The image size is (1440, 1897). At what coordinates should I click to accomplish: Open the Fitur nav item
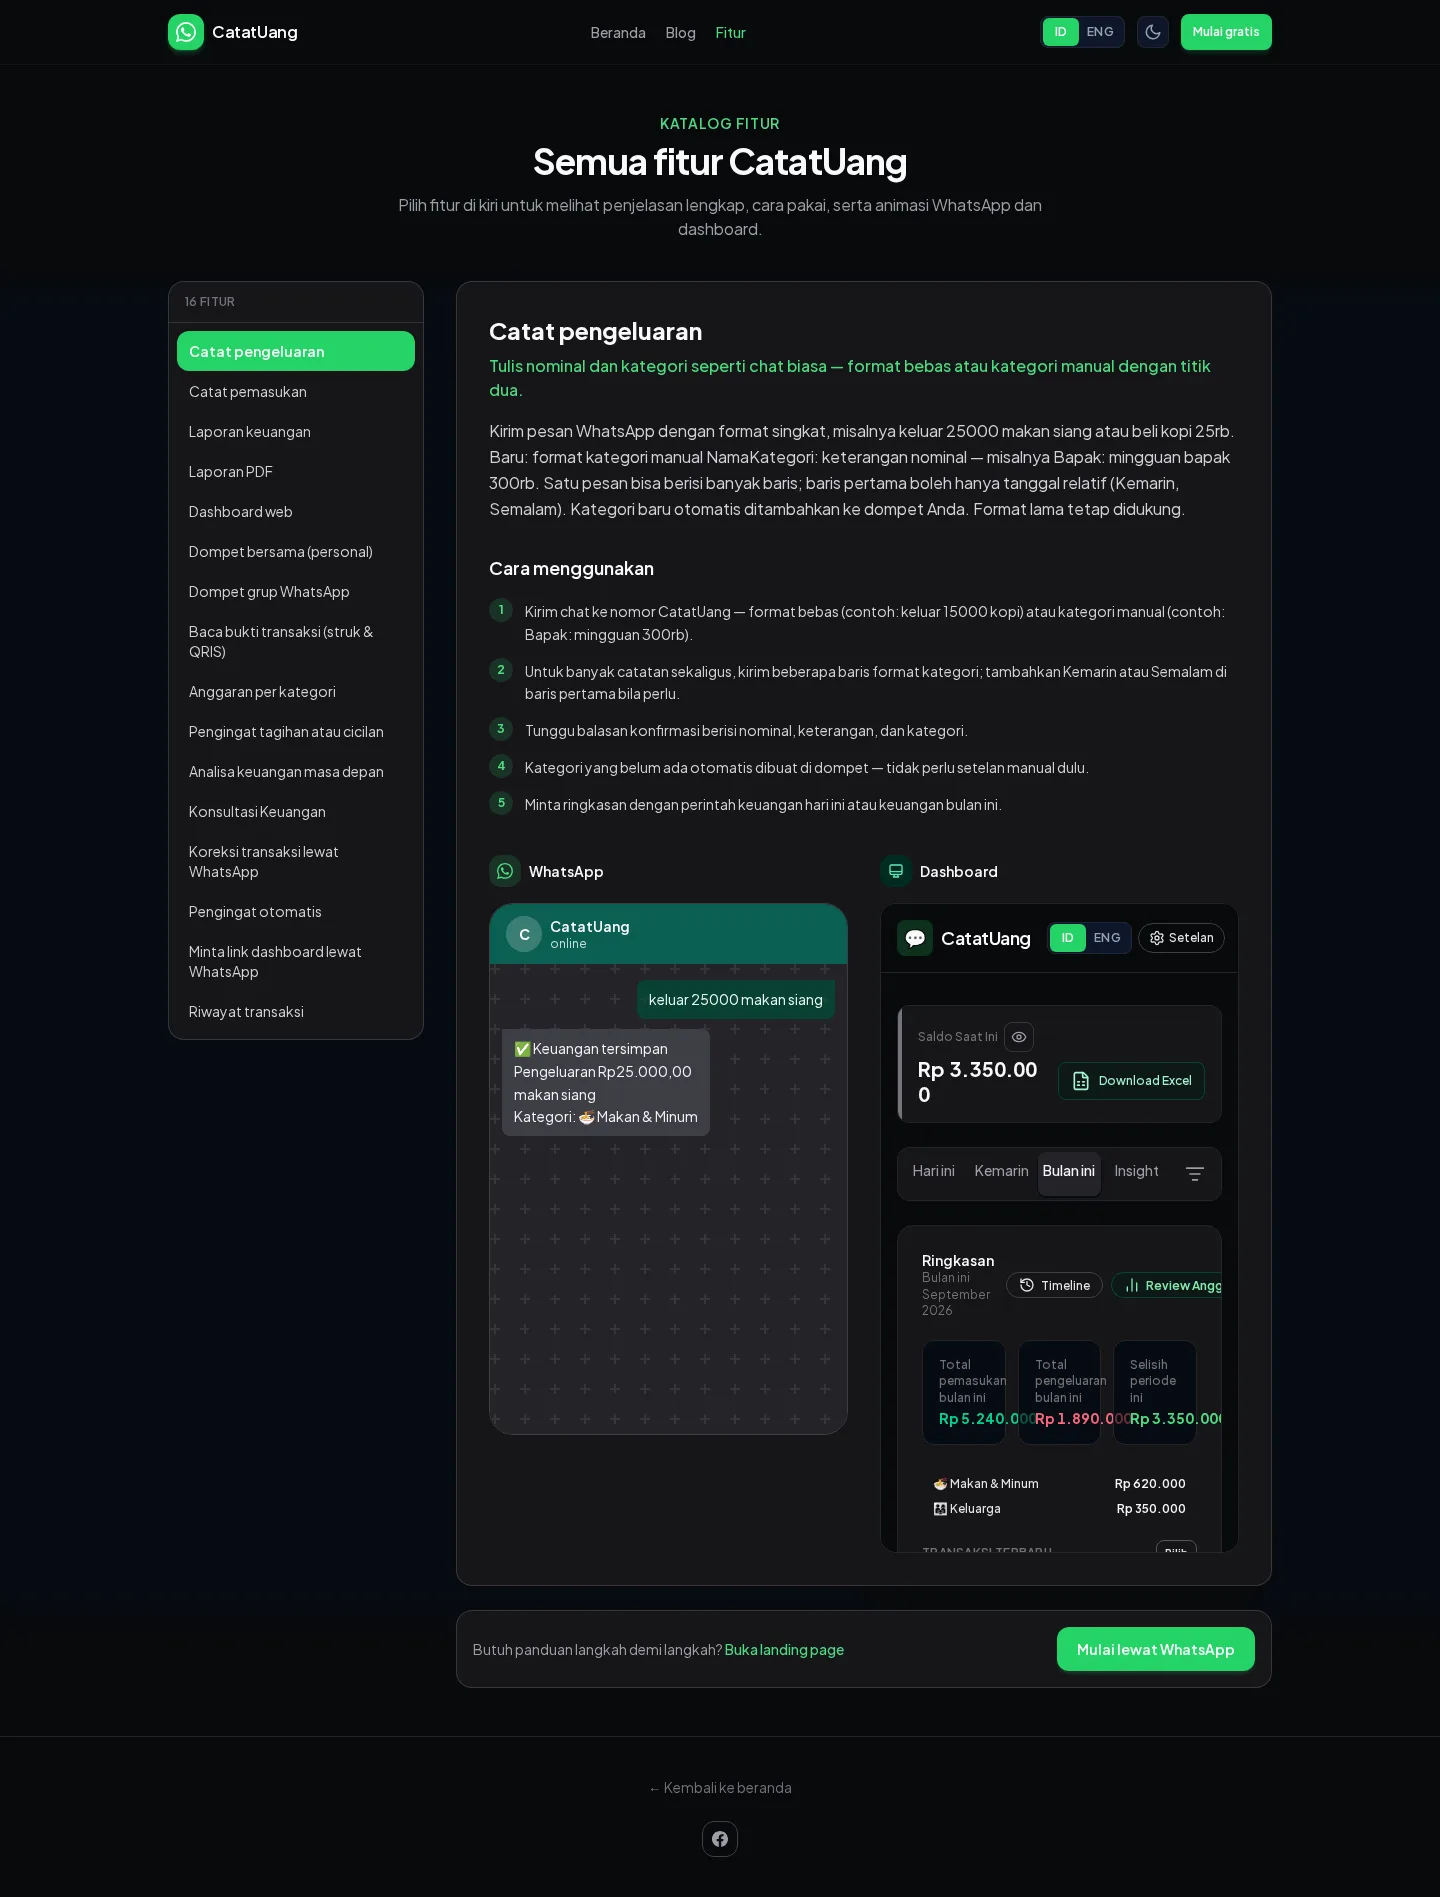pyautogui.click(x=730, y=33)
